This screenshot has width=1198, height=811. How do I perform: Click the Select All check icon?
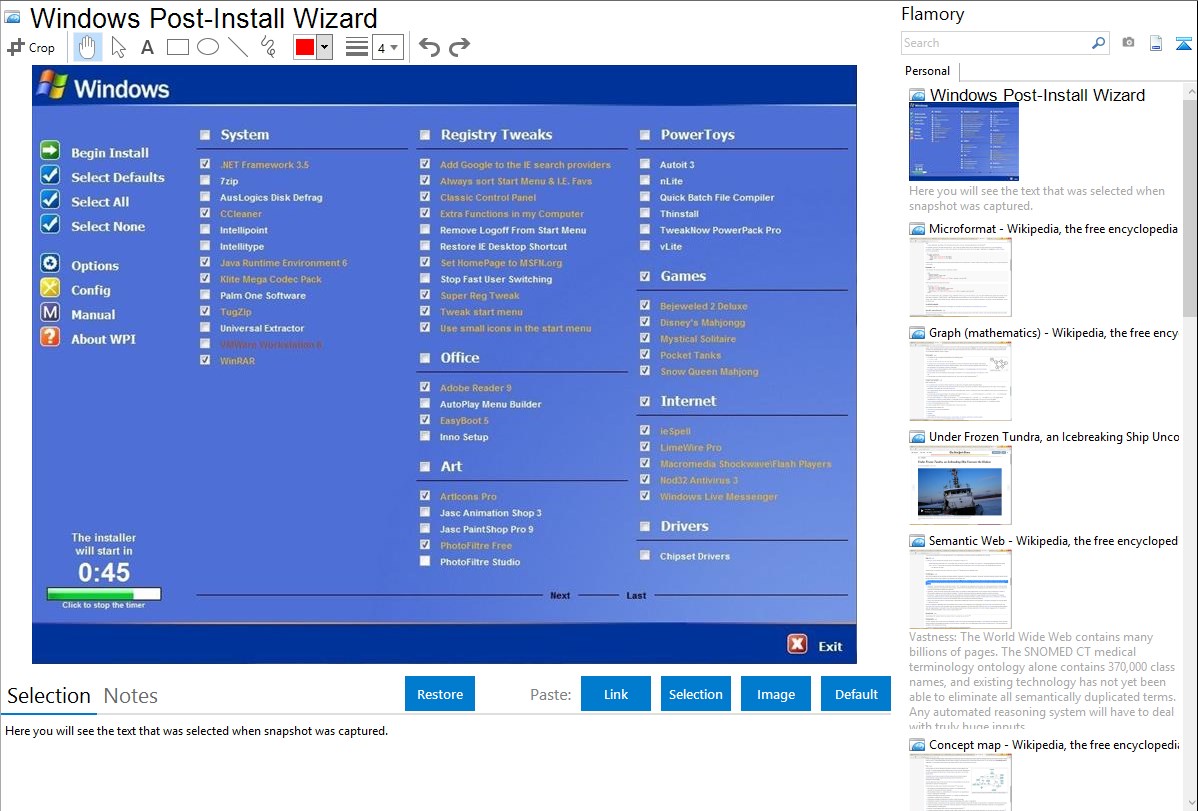click(x=50, y=200)
